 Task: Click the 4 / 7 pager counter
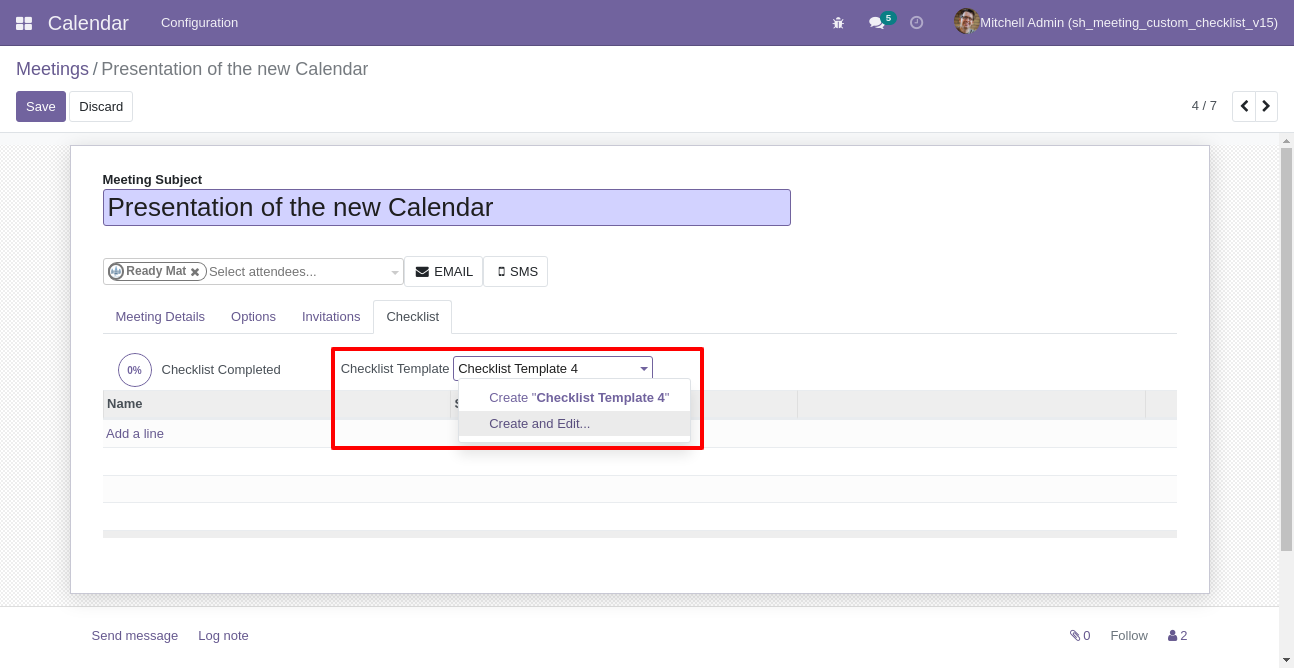click(1204, 106)
